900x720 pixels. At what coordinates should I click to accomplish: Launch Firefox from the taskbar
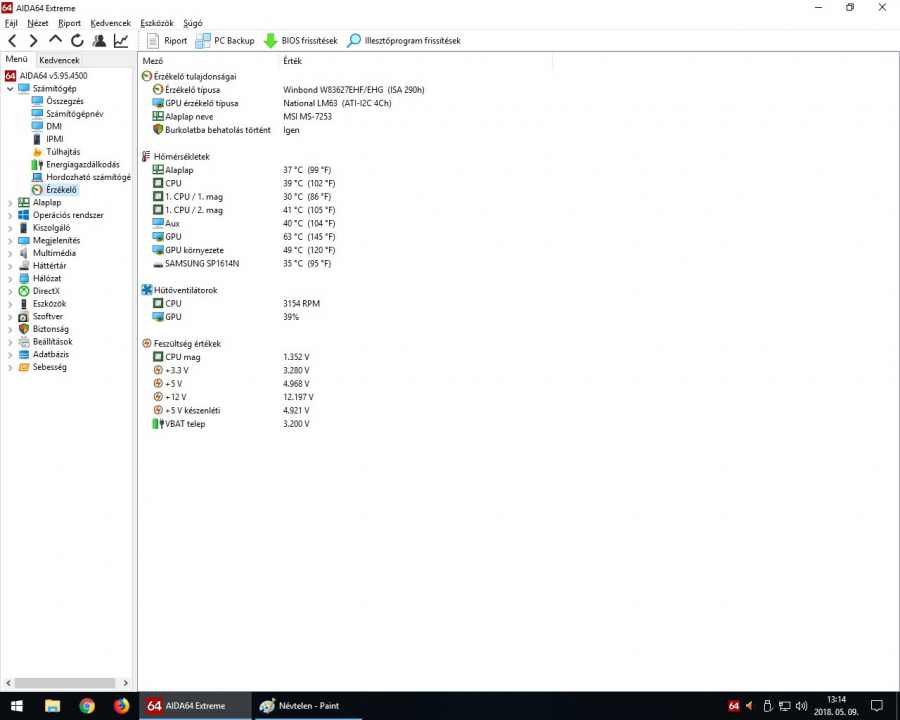click(x=121, y=706)
